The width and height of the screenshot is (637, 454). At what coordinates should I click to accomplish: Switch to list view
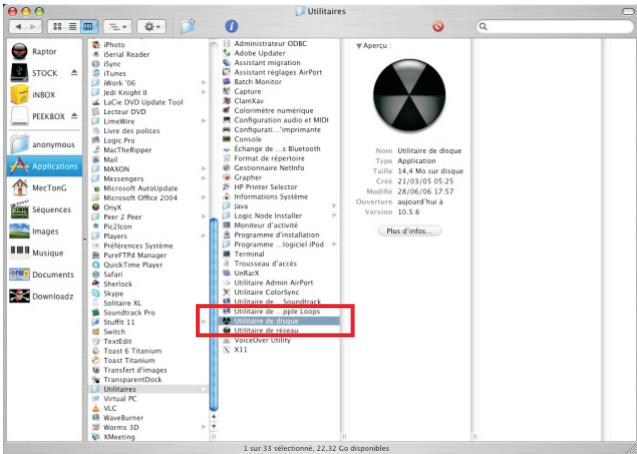point(73,27)
